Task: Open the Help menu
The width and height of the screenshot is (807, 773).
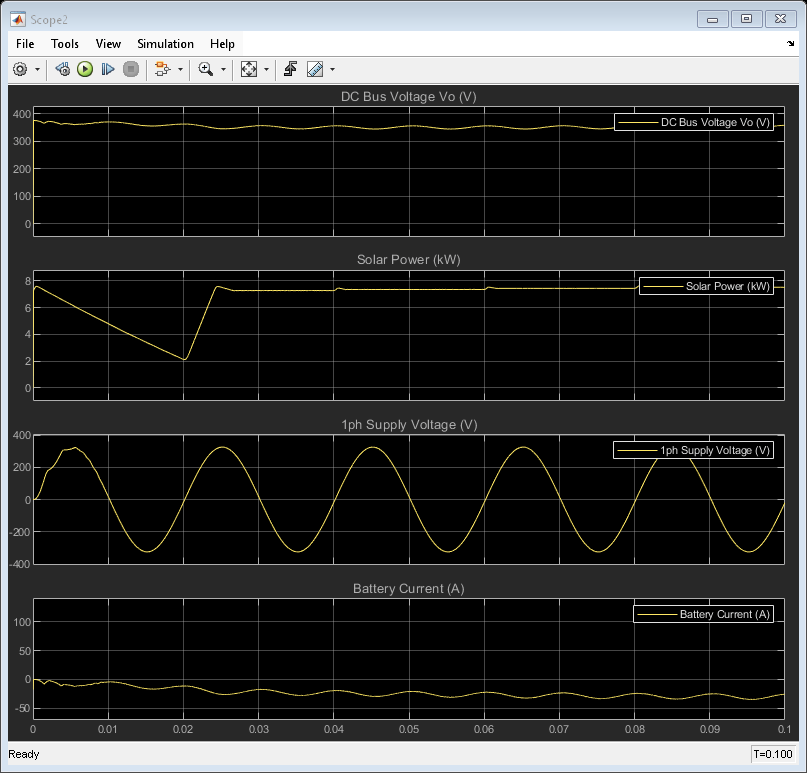Action: (222, 44)
